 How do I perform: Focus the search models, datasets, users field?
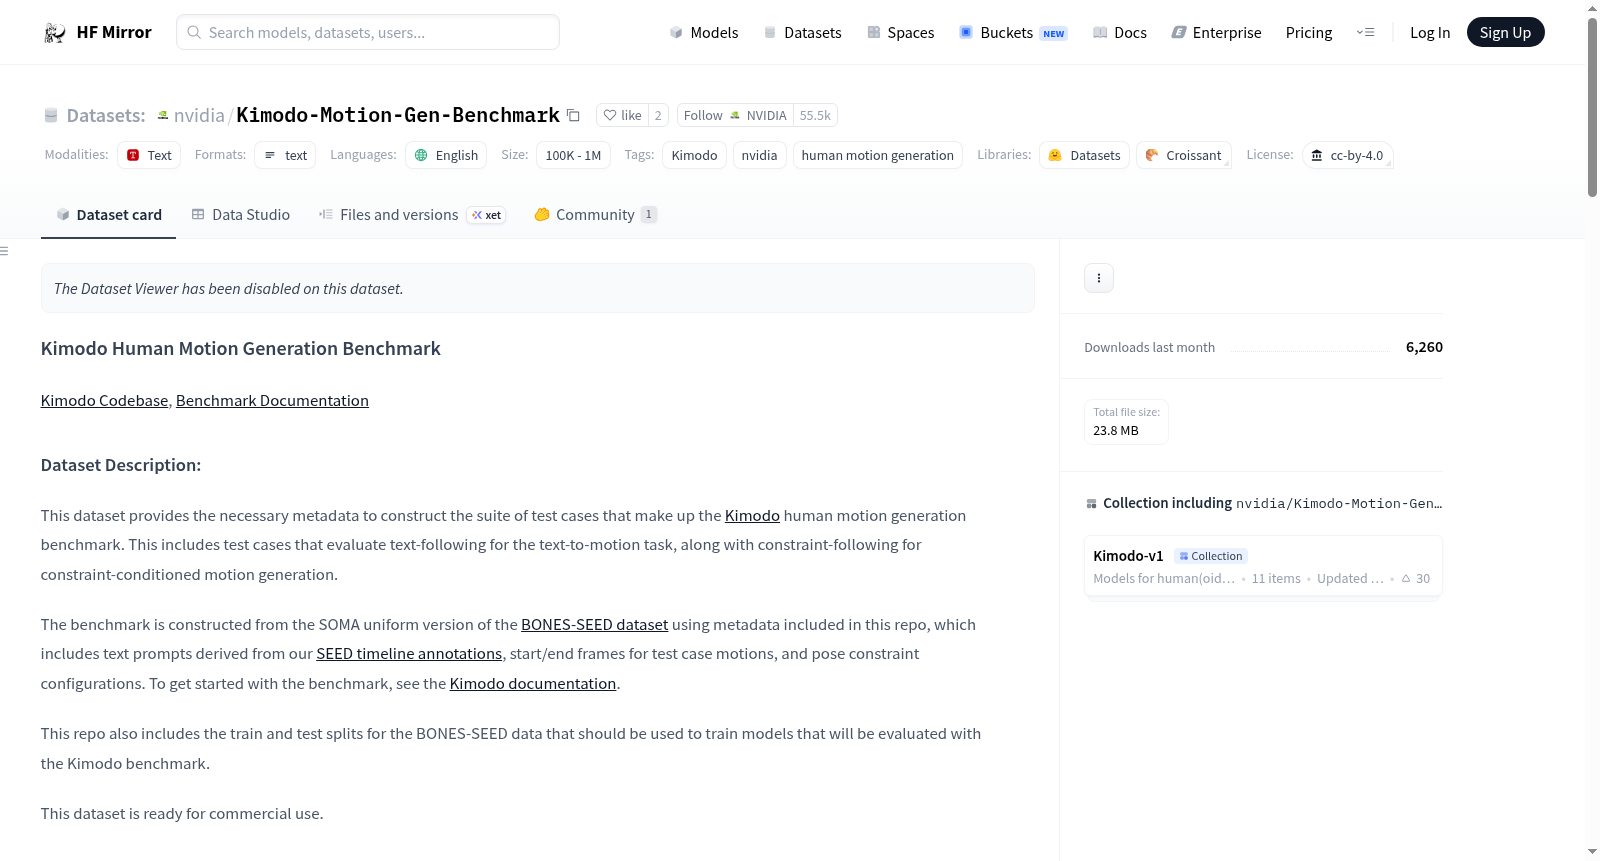(x=368, y=32)
